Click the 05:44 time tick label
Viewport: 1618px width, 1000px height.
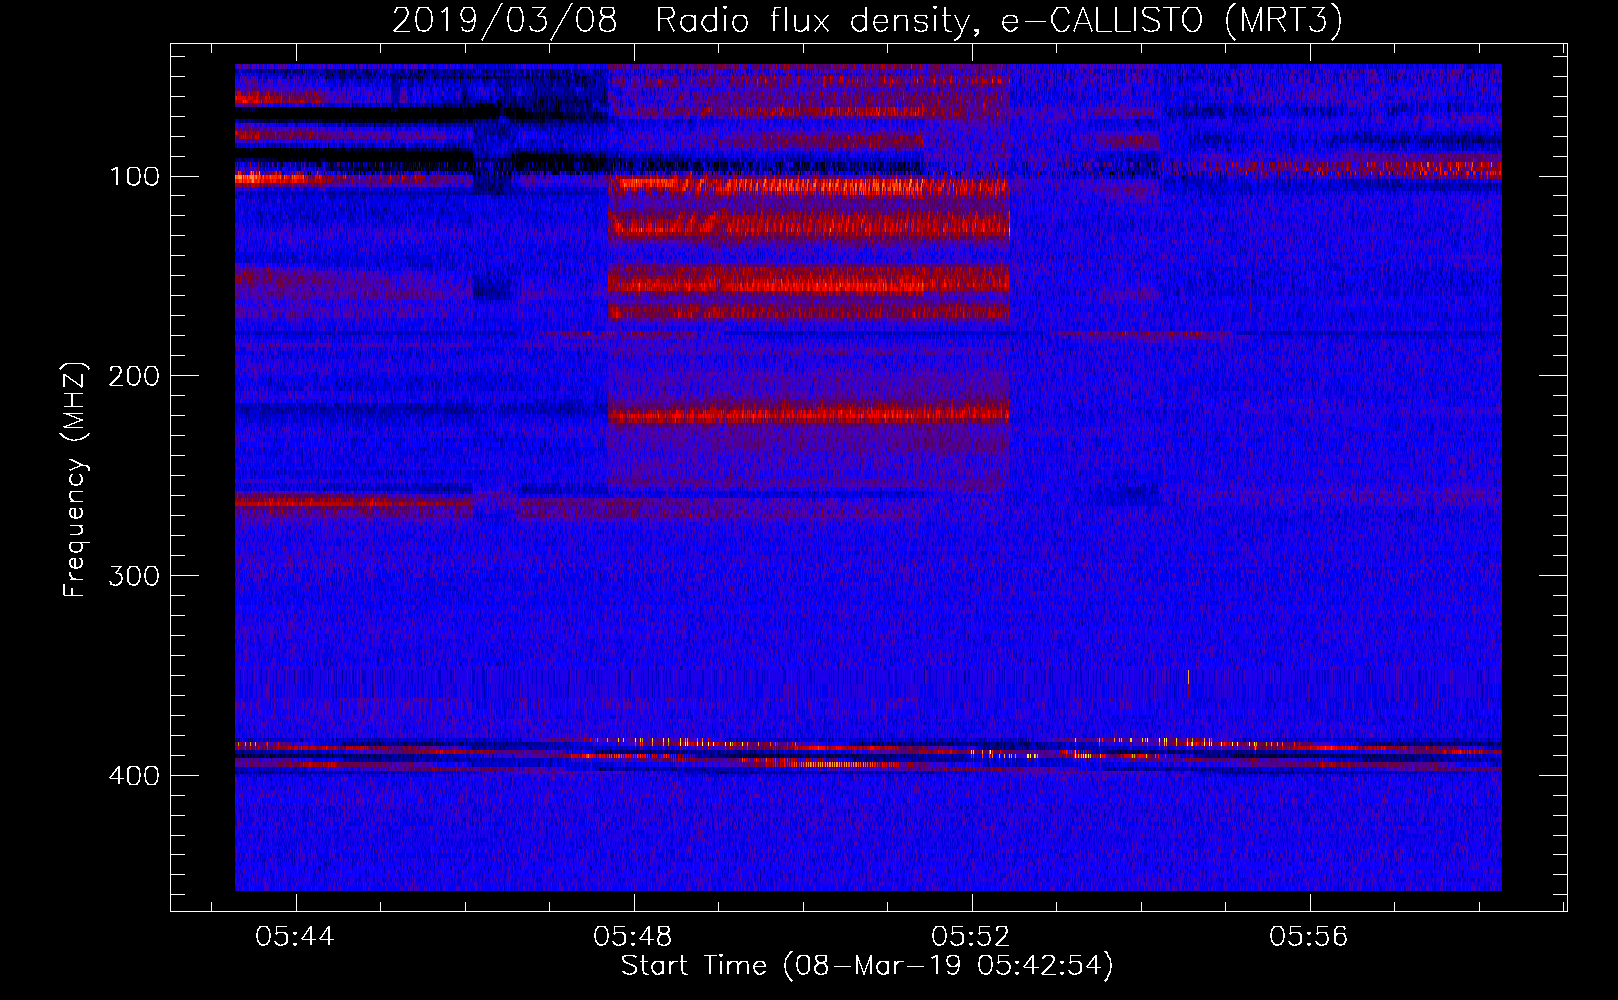pyautogui.click(x=295, y=937)
